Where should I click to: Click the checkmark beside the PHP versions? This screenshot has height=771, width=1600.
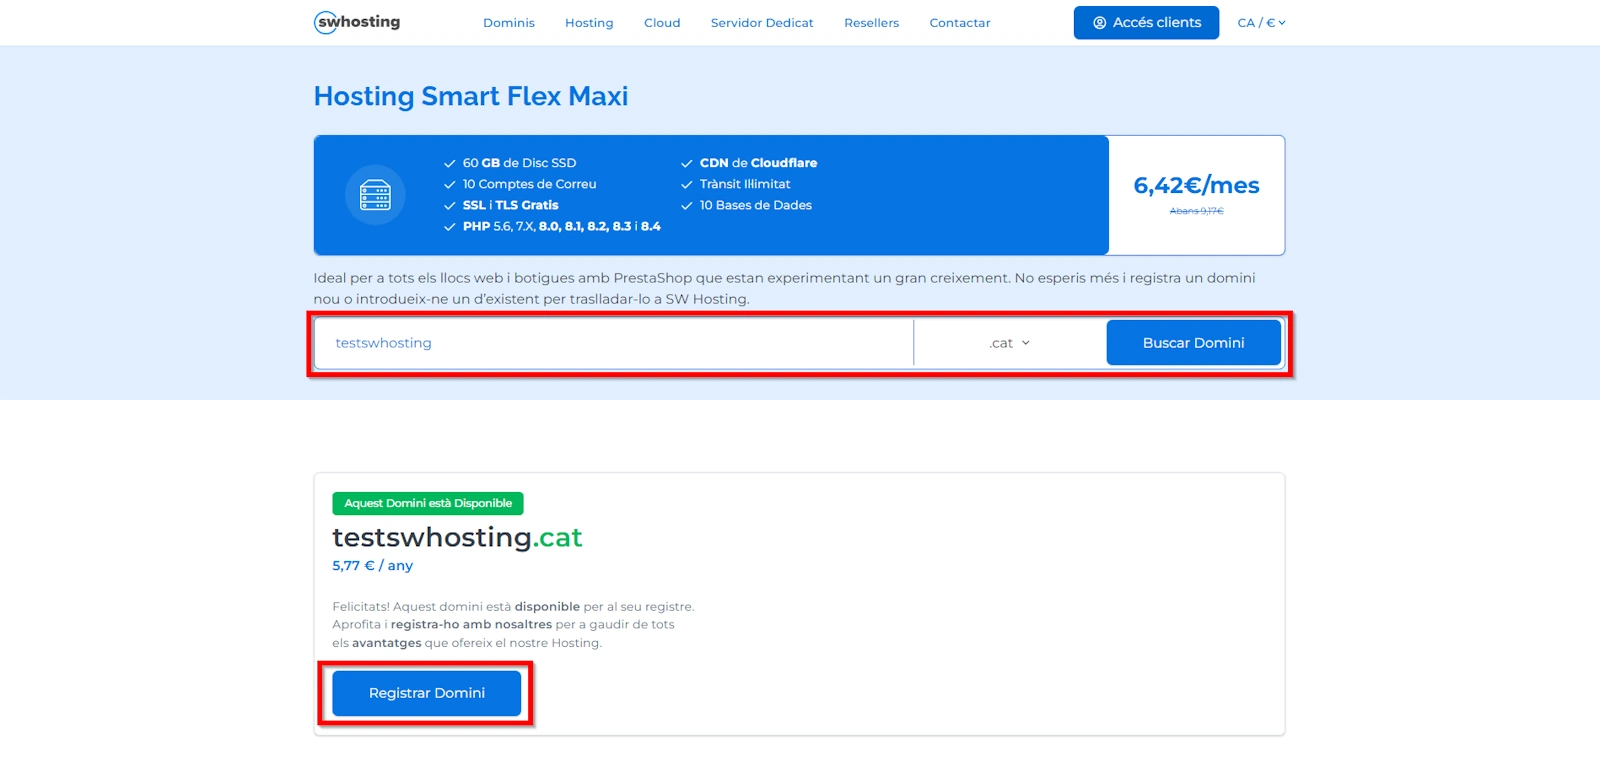(x=450, y=227)
